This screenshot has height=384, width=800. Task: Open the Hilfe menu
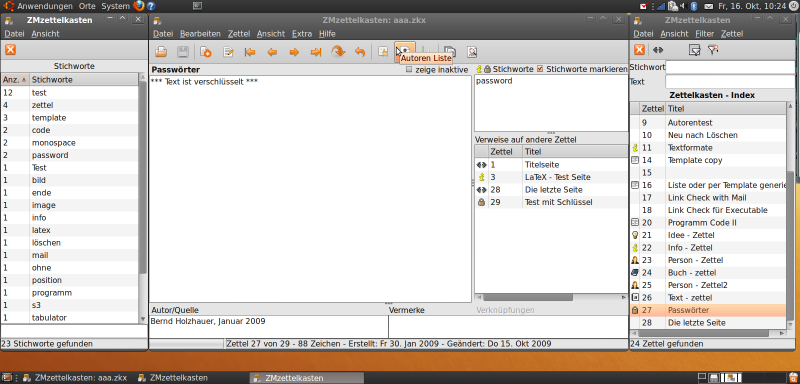(327, 34)
